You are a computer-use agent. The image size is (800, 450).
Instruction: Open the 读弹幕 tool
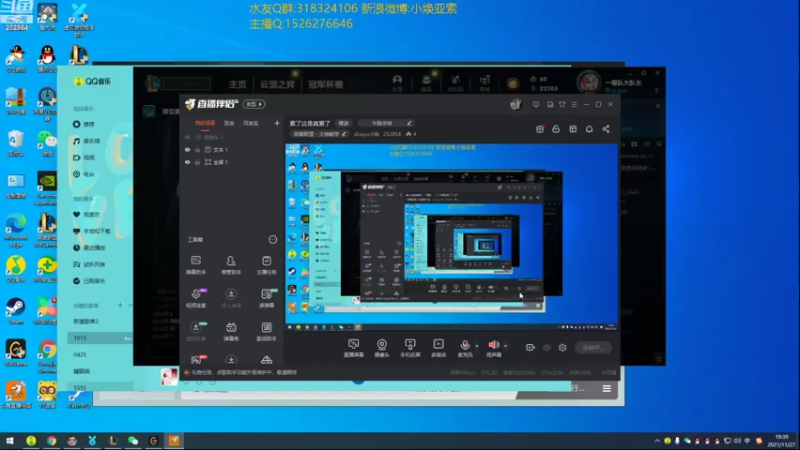tap(266, 298)
